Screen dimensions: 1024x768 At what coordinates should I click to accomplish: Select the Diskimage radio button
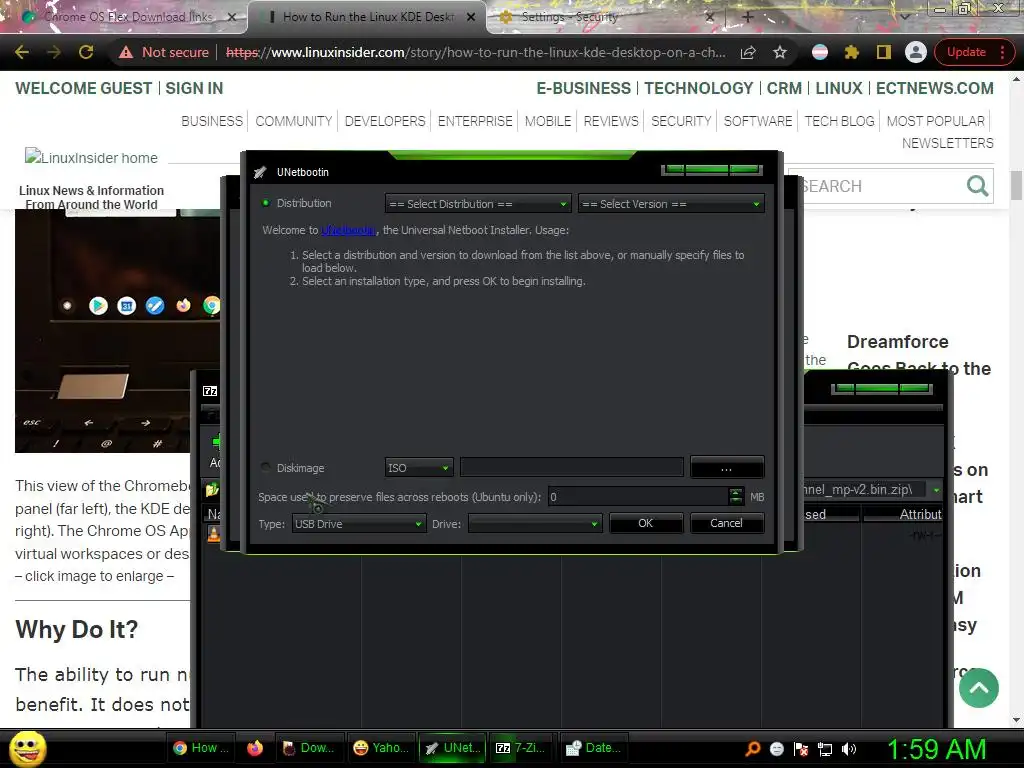(x=266, y=468)
